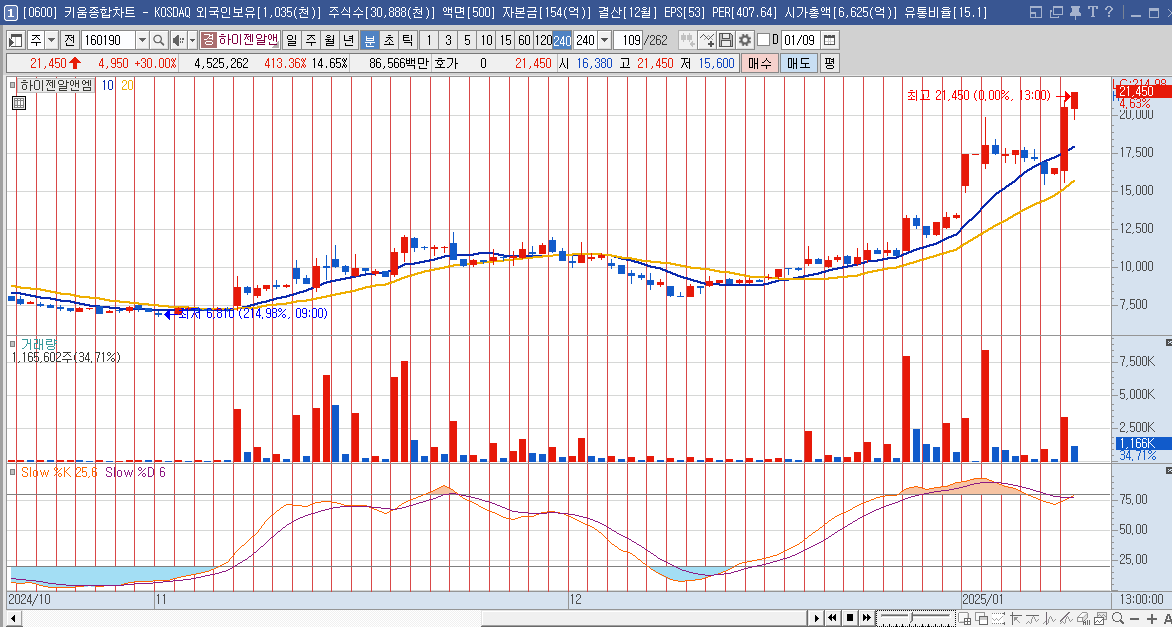
Task: Click the candle add icon in toolbar
Action: pyautogui.click(x=688, y=40)
